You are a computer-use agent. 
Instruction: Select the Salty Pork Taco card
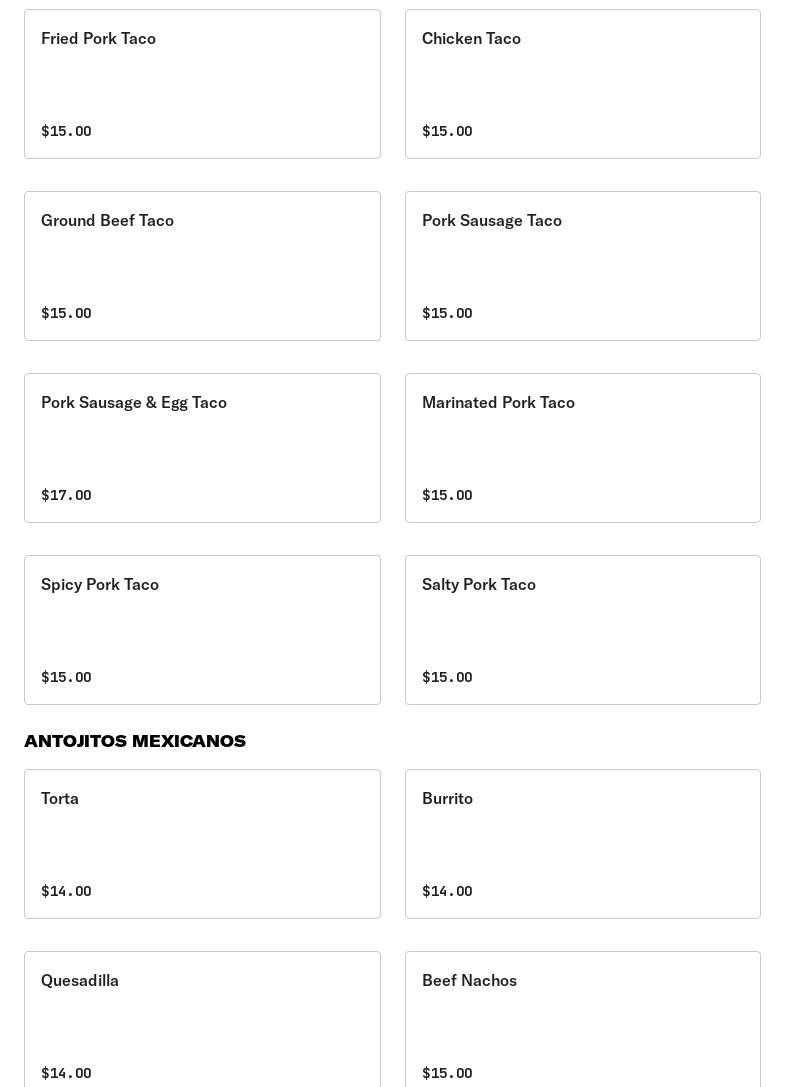point(583,630)
